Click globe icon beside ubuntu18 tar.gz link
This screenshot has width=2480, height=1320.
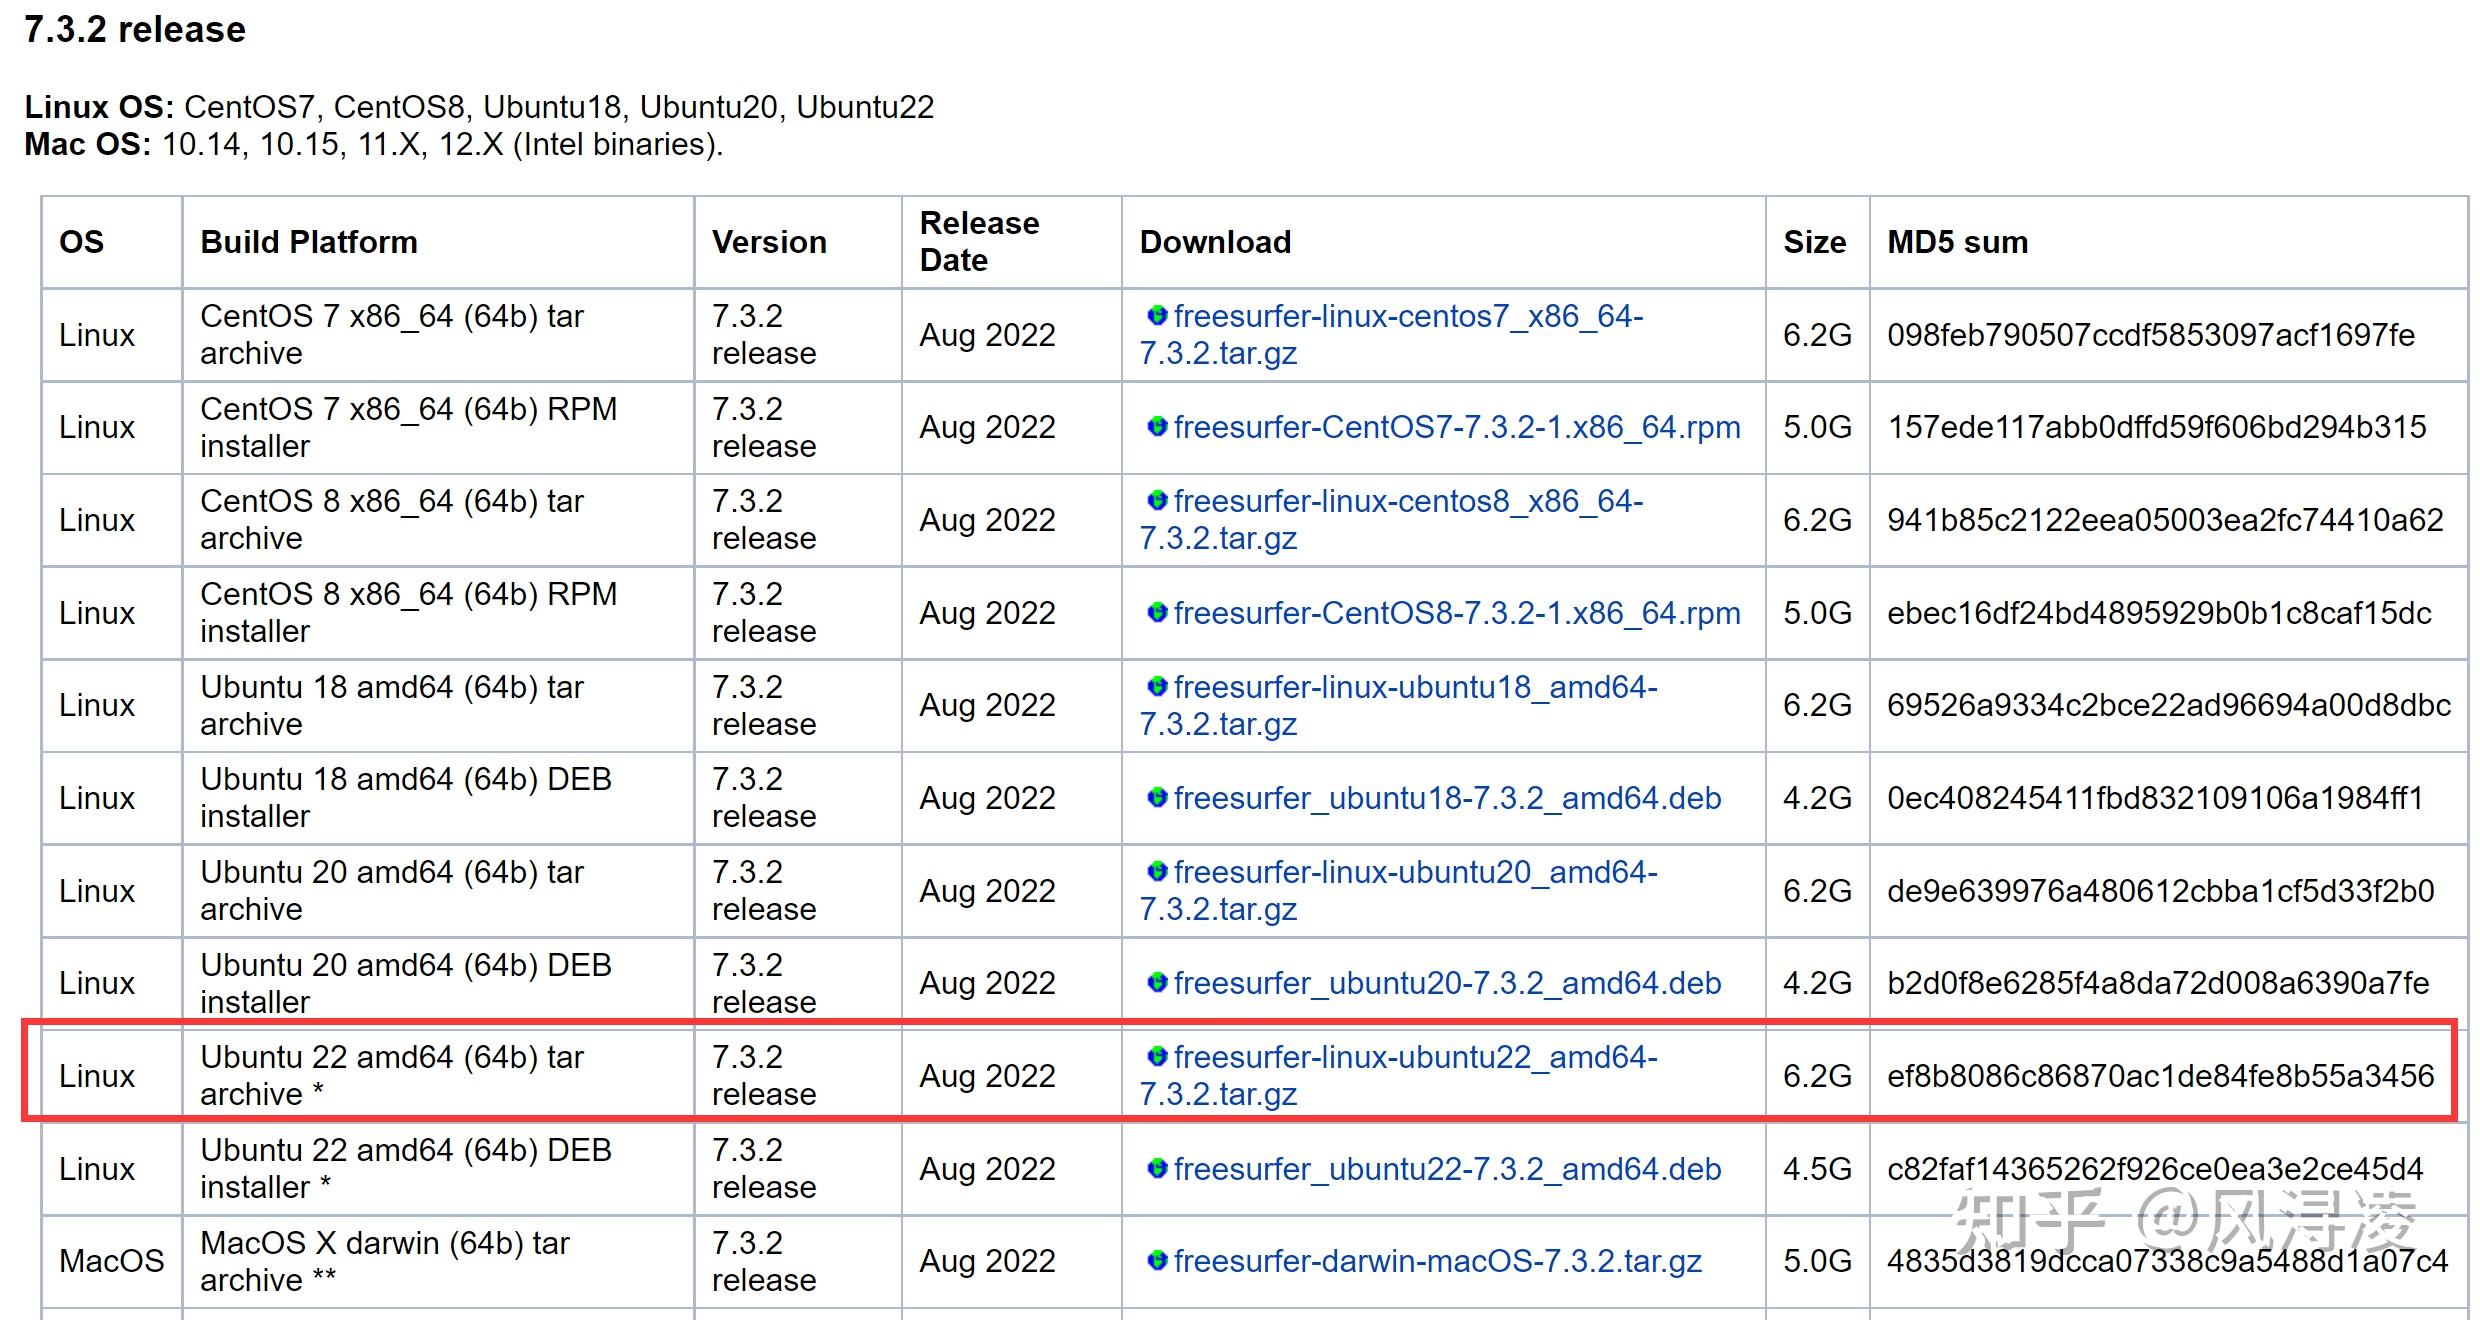click(x=1157, y=686)
